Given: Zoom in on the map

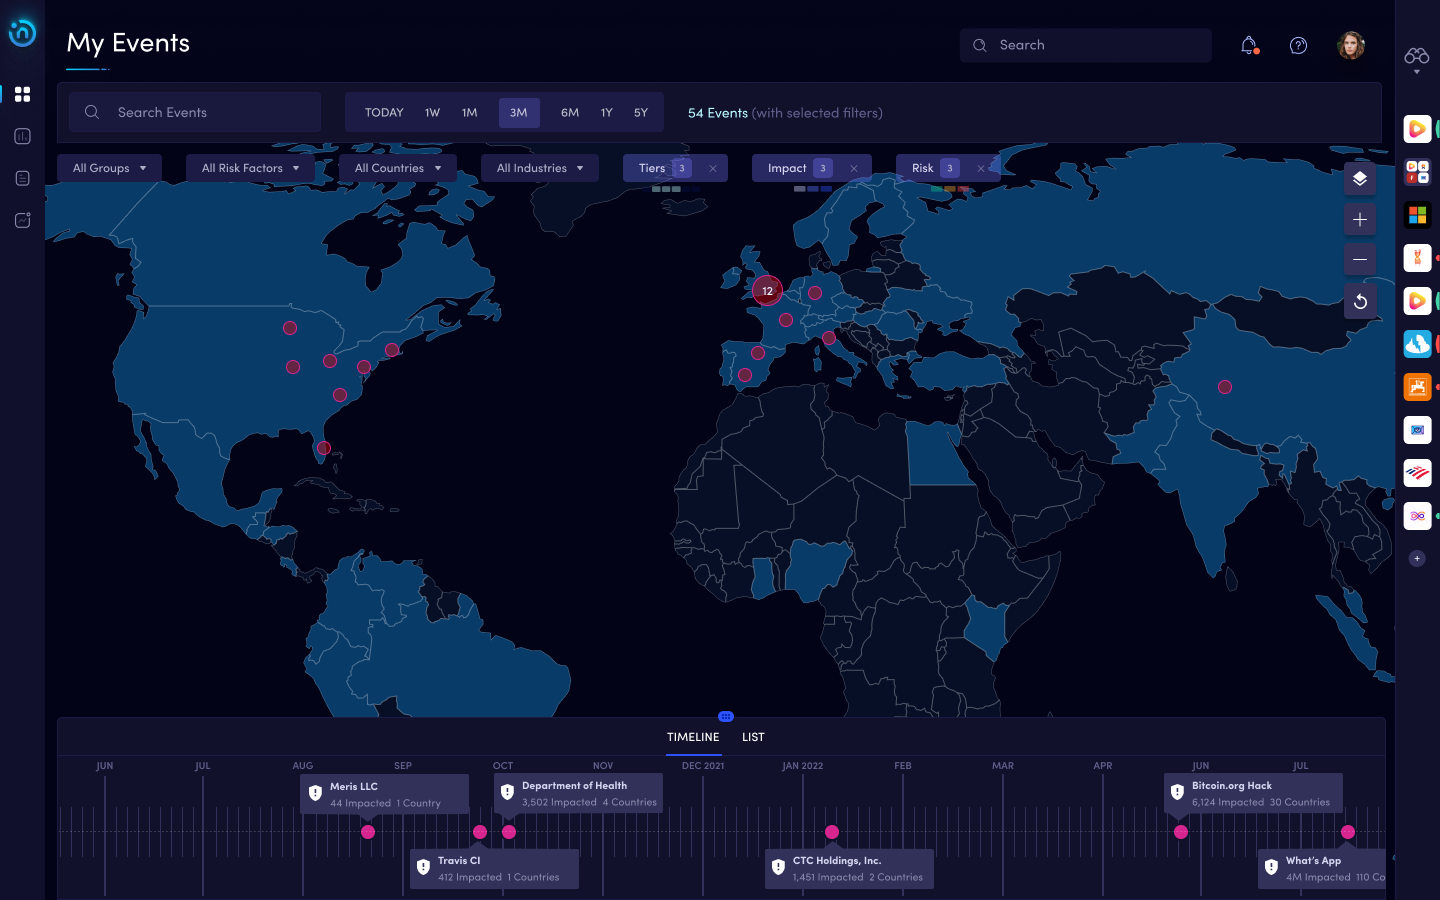Looking at the screenshot, I should [1360, 220].
